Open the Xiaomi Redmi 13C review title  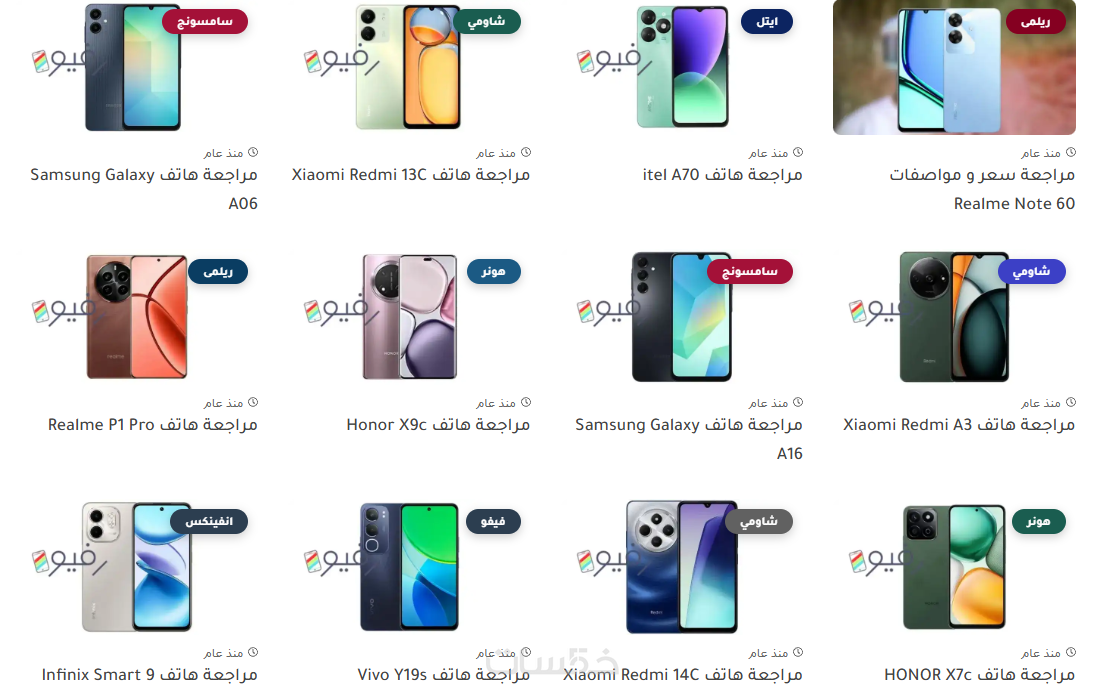(411, 175)
